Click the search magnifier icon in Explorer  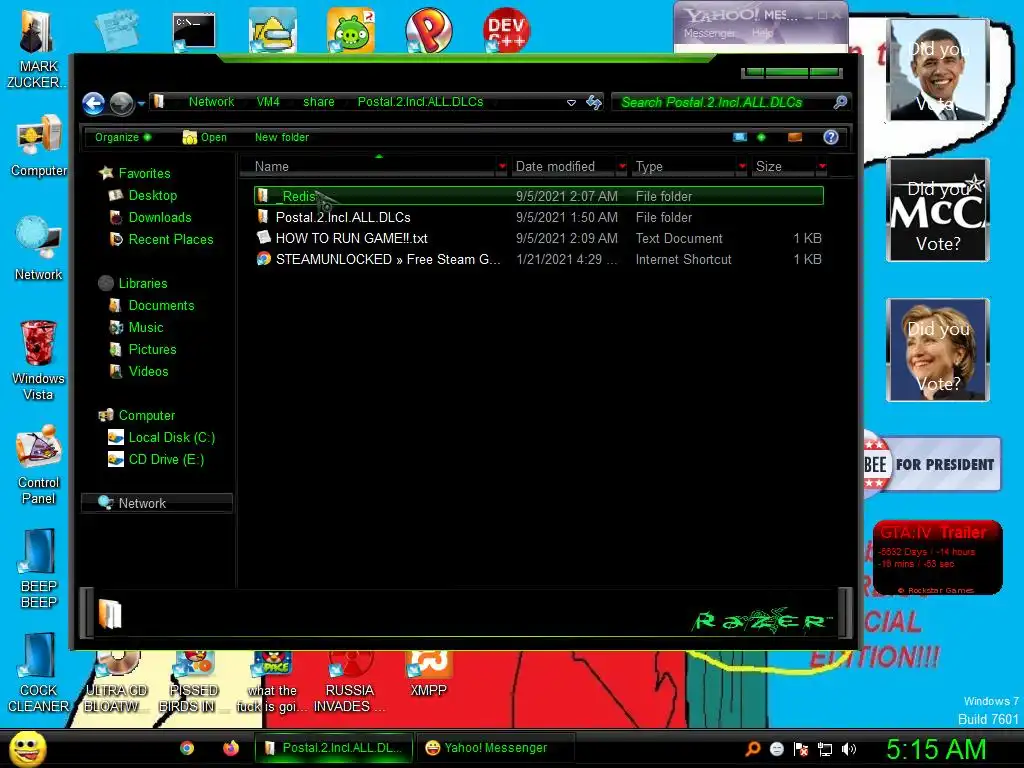840,102
